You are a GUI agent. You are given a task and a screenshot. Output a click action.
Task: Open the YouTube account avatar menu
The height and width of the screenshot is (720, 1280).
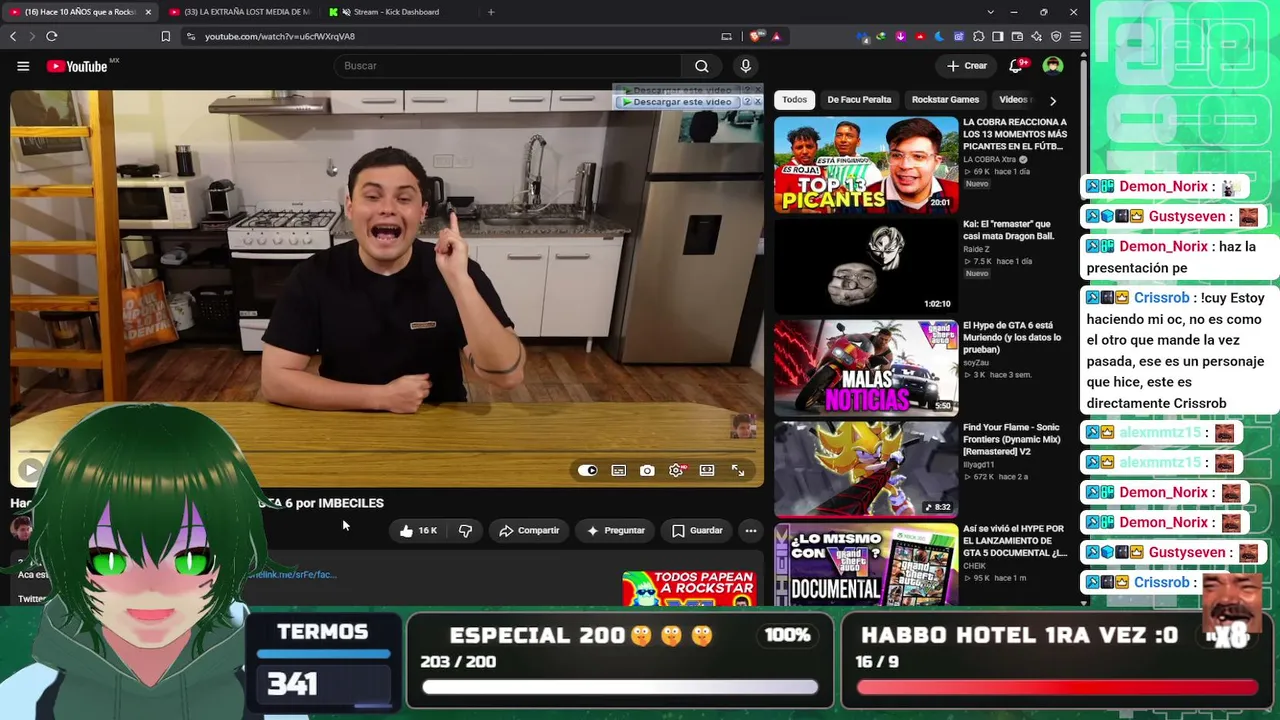point(1053,66)
